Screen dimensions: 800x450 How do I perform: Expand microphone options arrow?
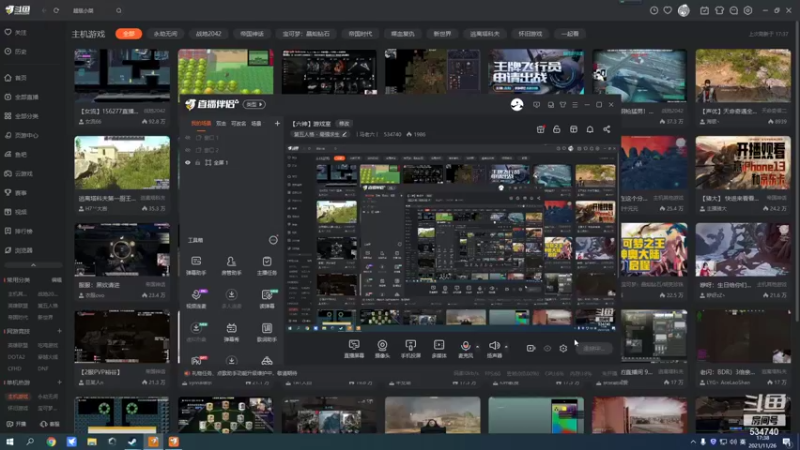[x=478, y=347]
